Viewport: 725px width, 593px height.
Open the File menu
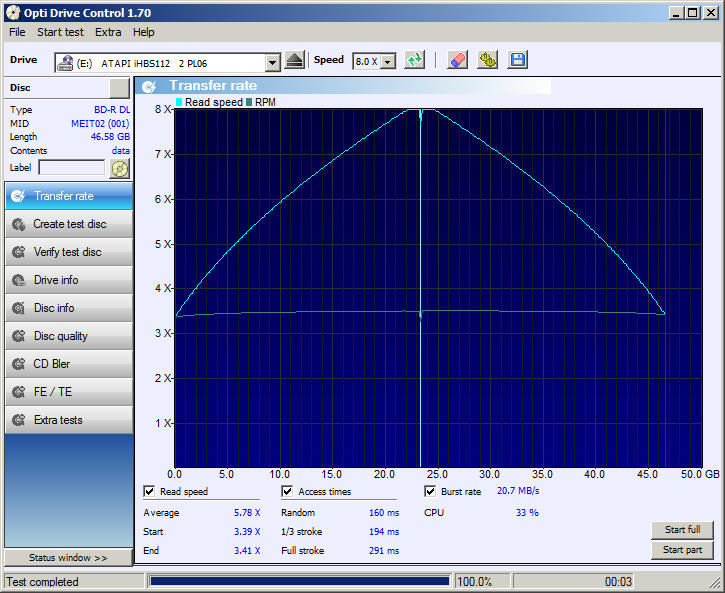(17, 32)
